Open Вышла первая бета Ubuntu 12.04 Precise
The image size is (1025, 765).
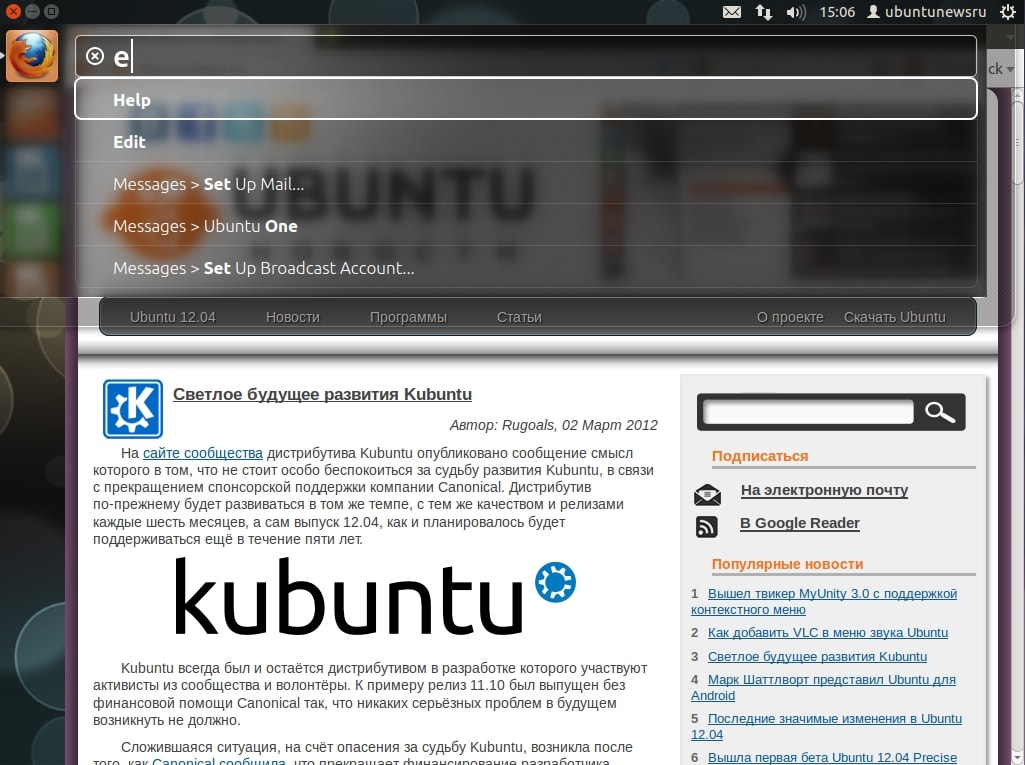[832, 757]
